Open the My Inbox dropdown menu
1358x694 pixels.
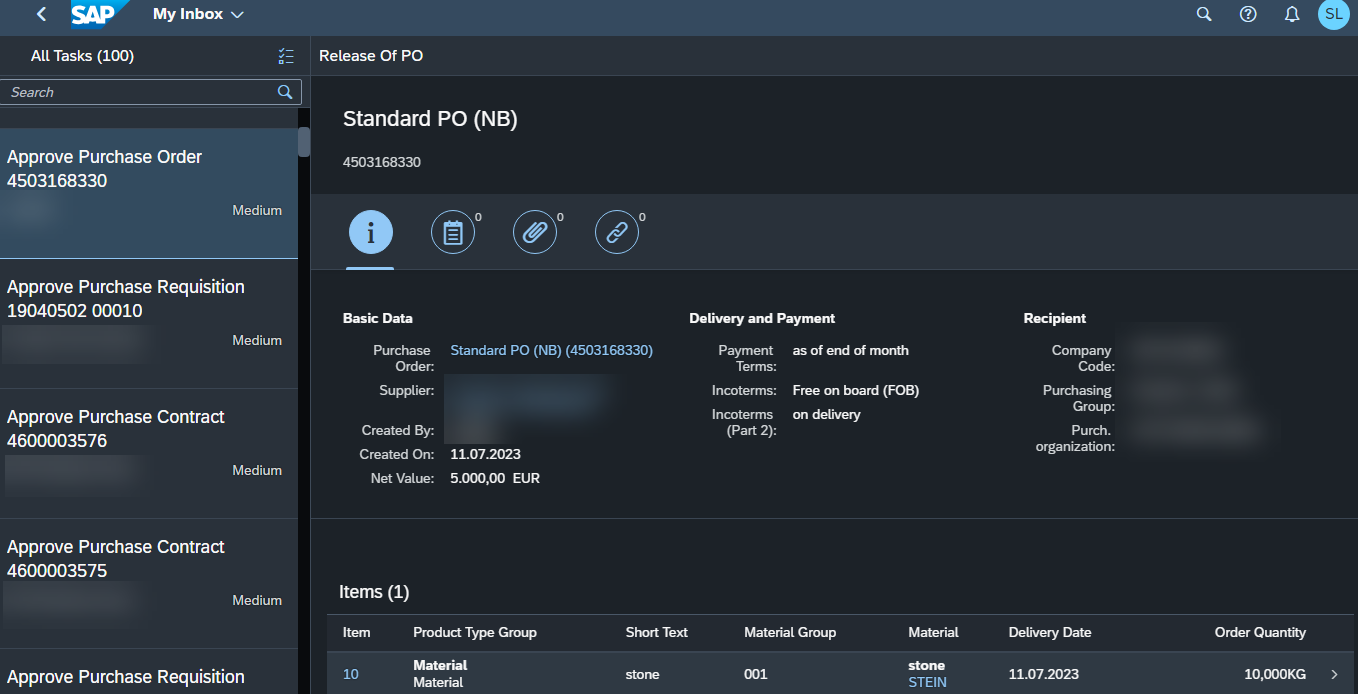198,14
